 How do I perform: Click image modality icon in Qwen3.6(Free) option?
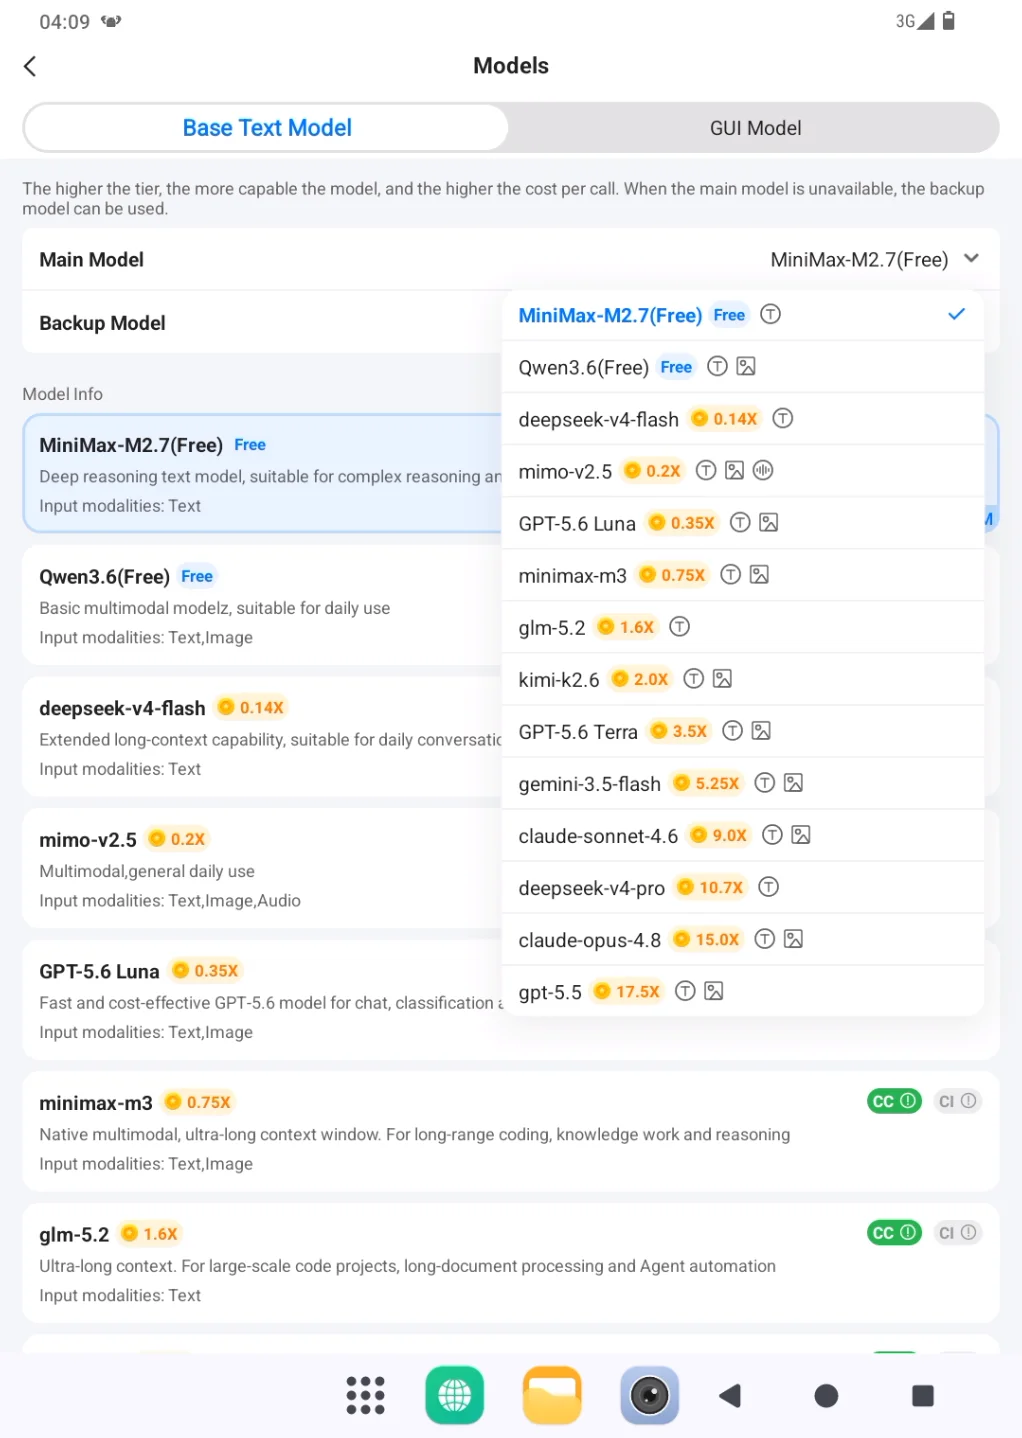[x=746, y=366]
